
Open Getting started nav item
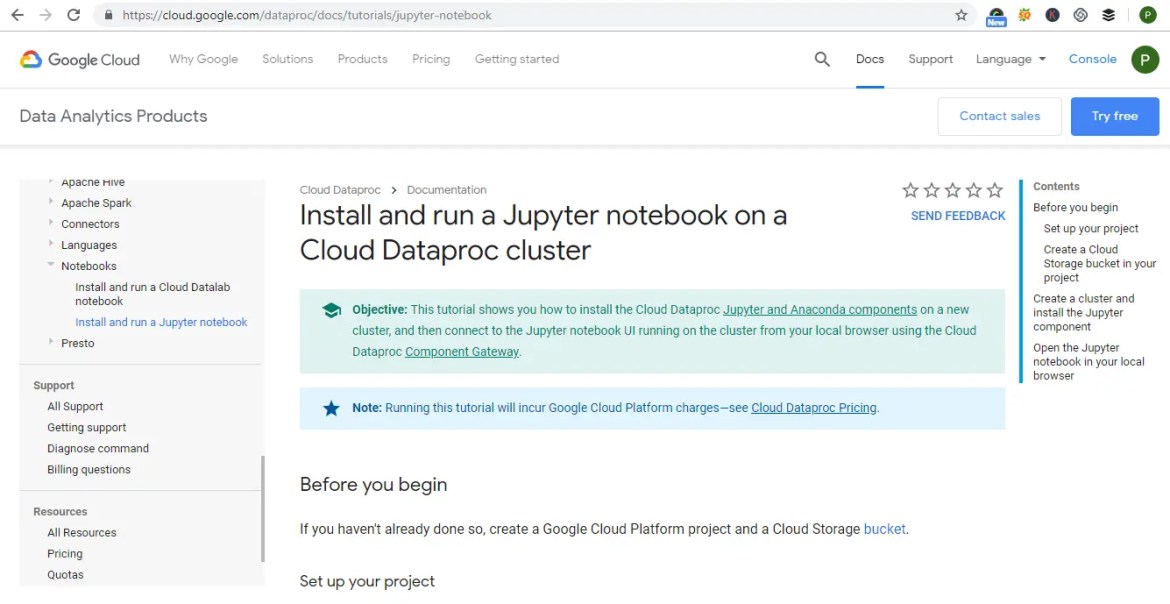coord(516,59)
